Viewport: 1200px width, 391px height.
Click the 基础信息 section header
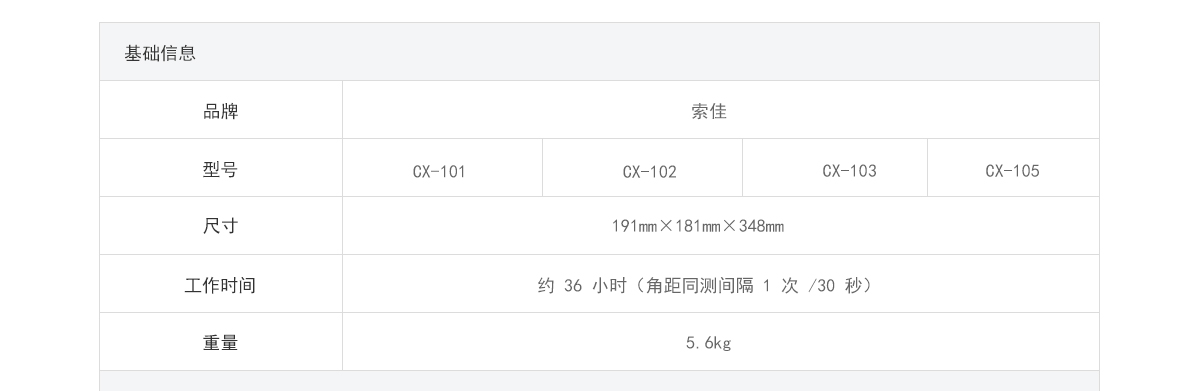[x=160, y=53]
